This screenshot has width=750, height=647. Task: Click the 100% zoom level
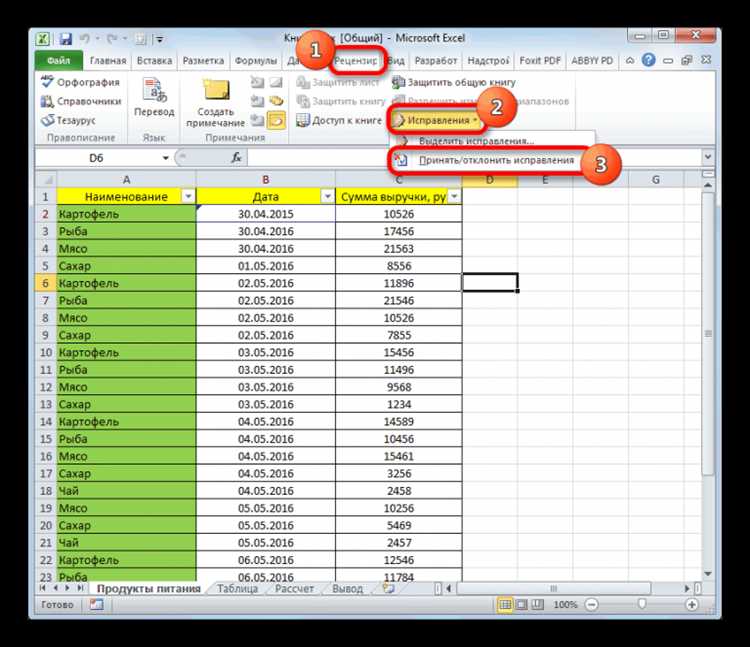point(565,605)
